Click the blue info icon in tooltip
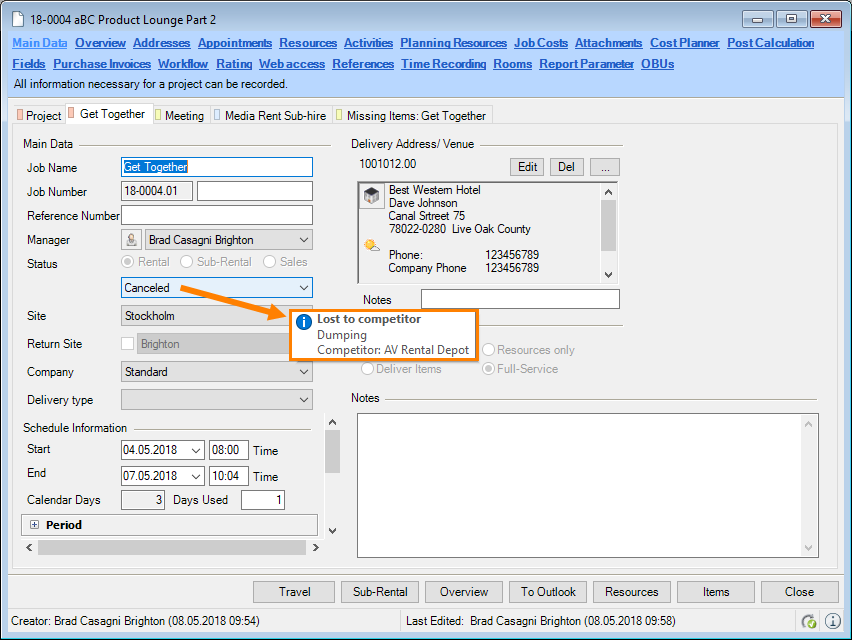 pos(304,322)
